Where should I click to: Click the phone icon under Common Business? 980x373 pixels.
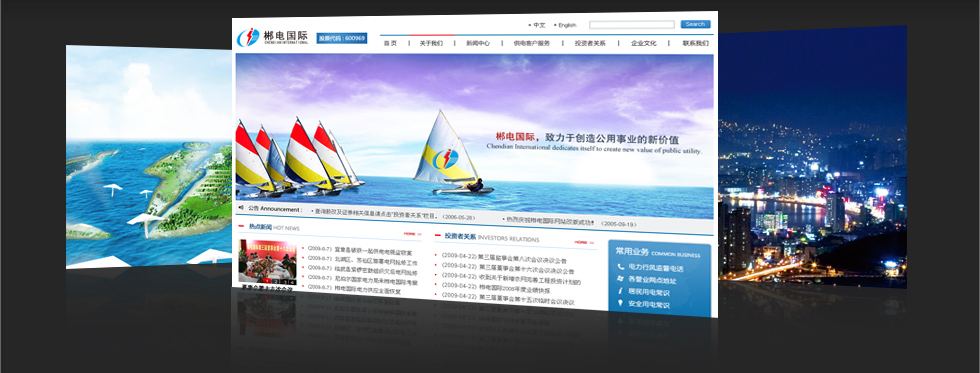(620, 266)
